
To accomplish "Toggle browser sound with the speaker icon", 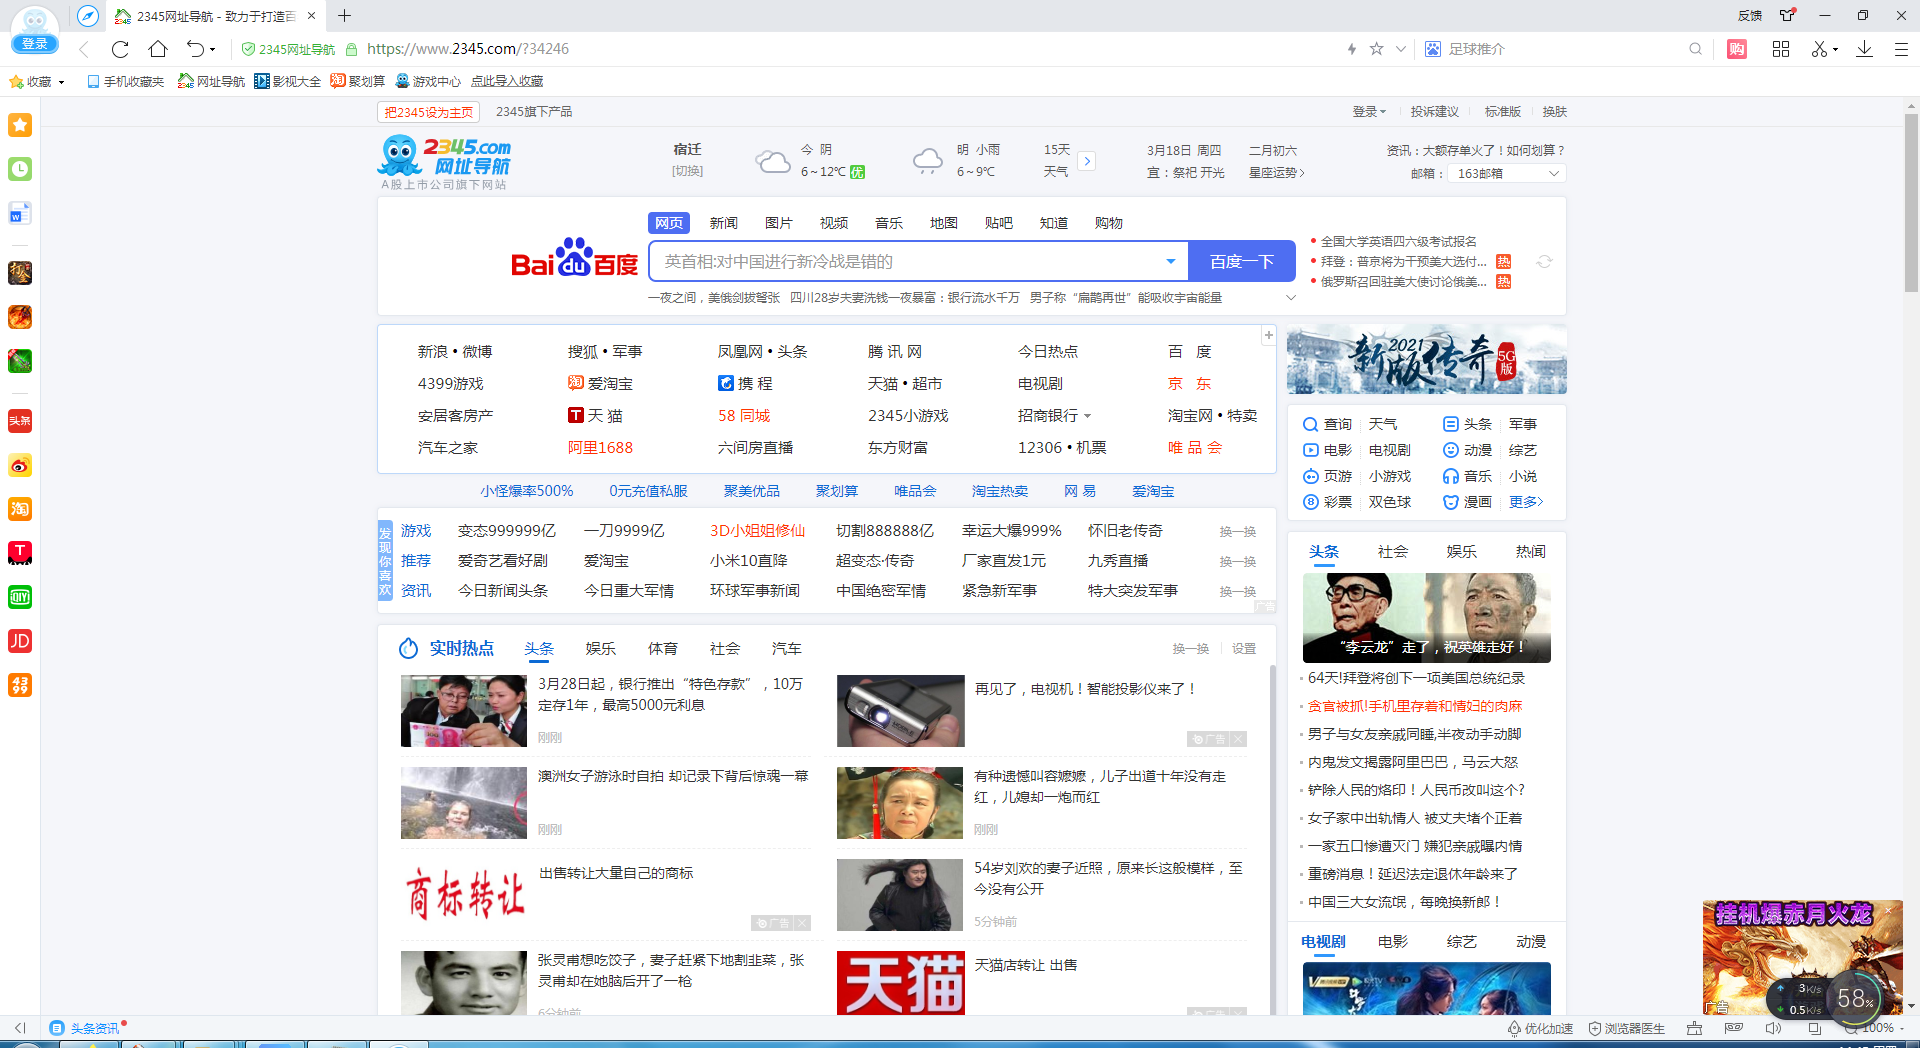I will click(x=1773, y=1028).
